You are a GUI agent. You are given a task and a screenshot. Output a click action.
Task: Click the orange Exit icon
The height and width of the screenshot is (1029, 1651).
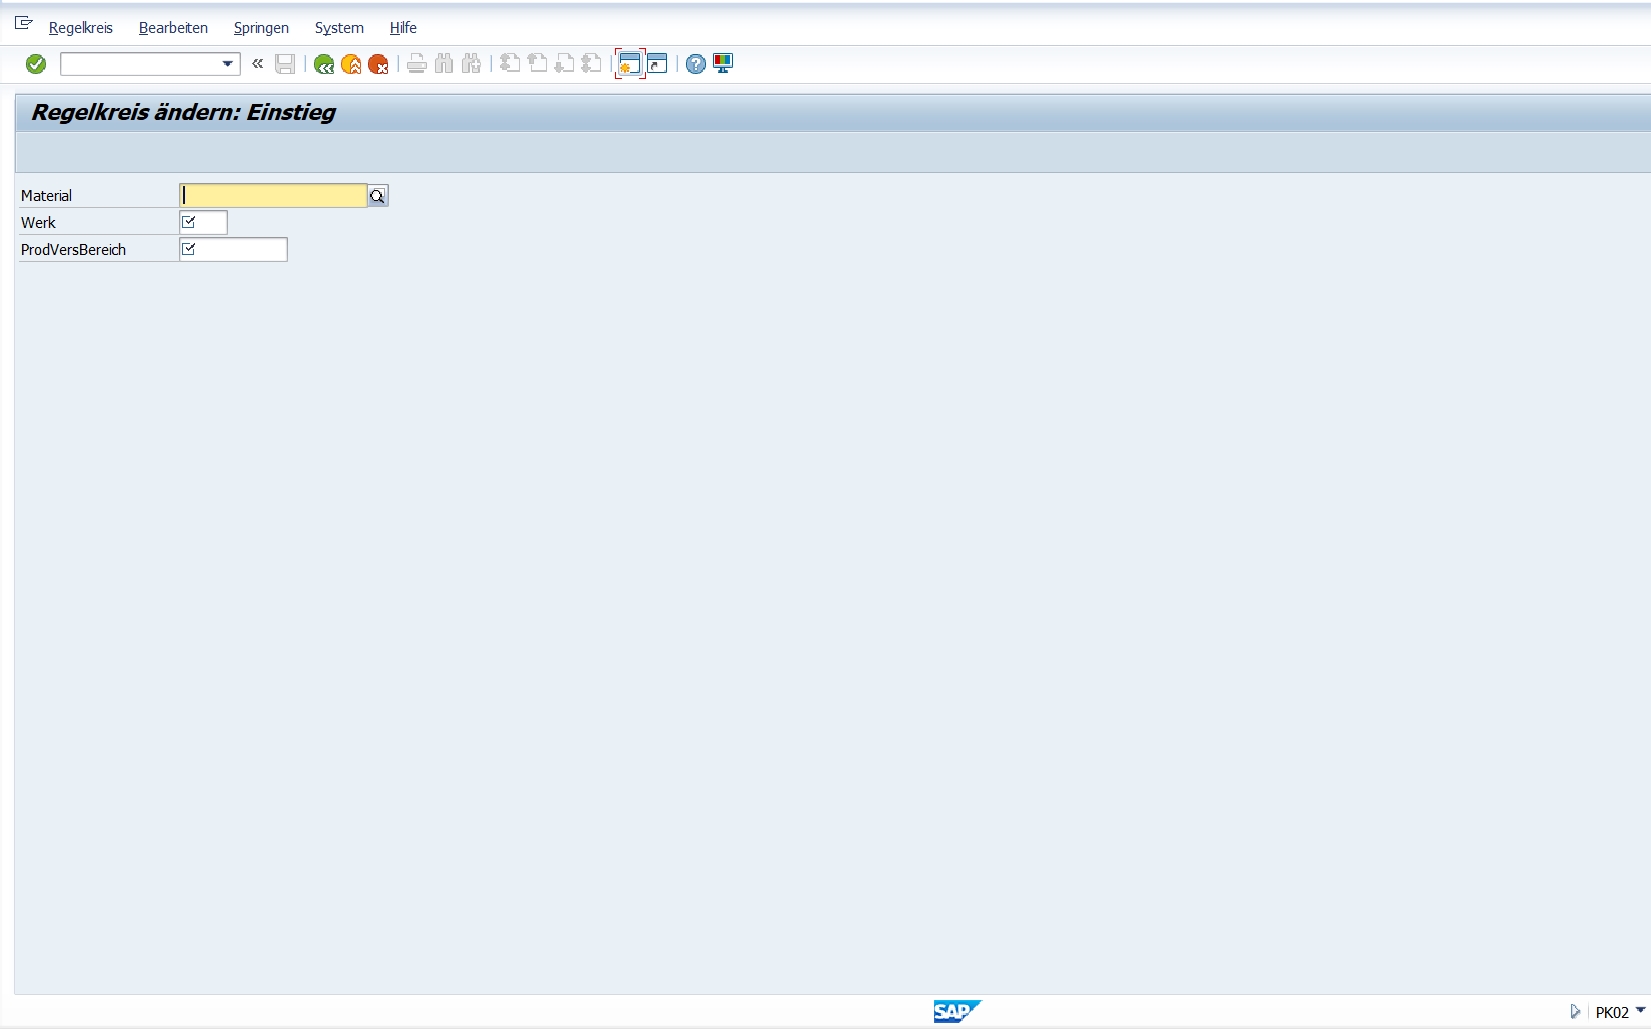[x=351, y=64]
